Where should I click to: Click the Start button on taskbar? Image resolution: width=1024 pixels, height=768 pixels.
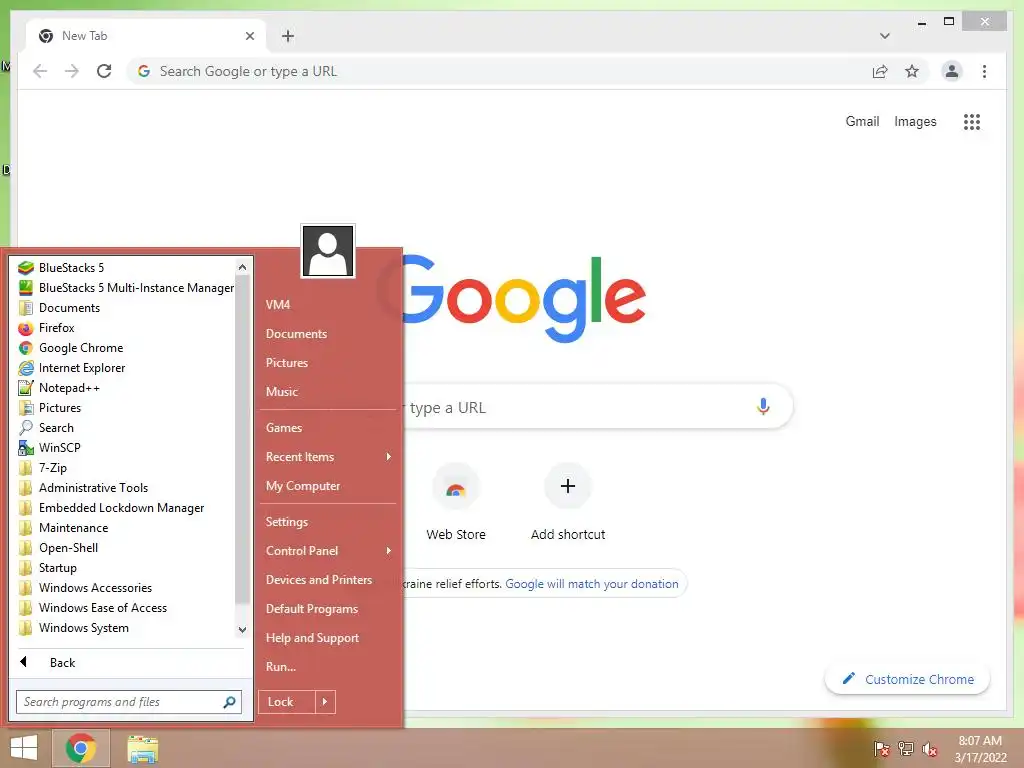click(x=24, y=748)
